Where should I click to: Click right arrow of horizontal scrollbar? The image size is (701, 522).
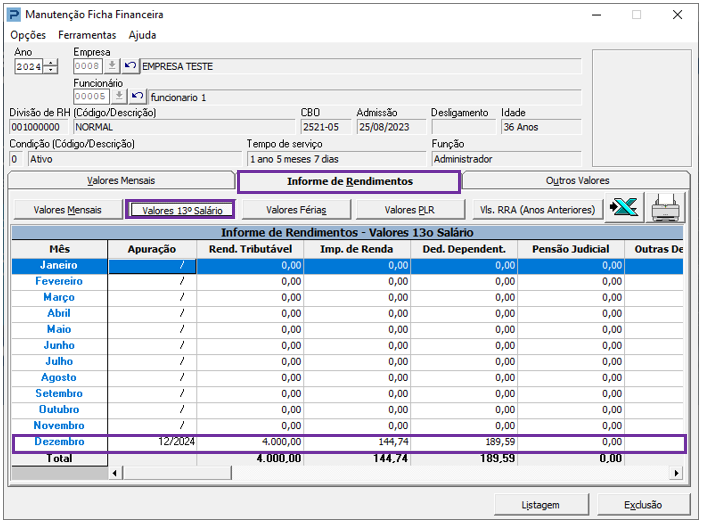tap(676, 473)
